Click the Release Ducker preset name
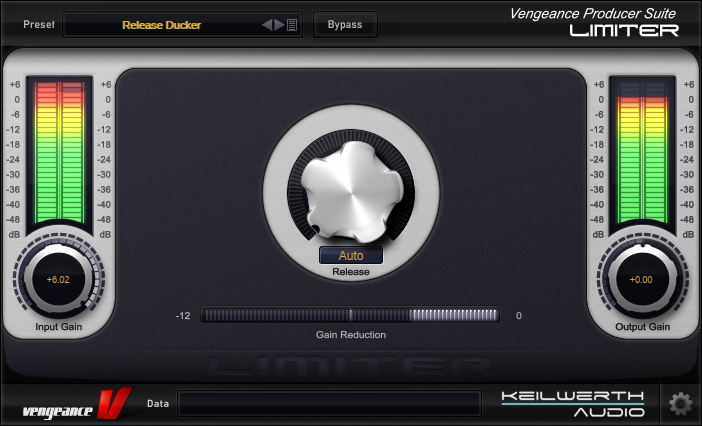The height and width of the screenshot is (426, 702). (x=161, y=24)
